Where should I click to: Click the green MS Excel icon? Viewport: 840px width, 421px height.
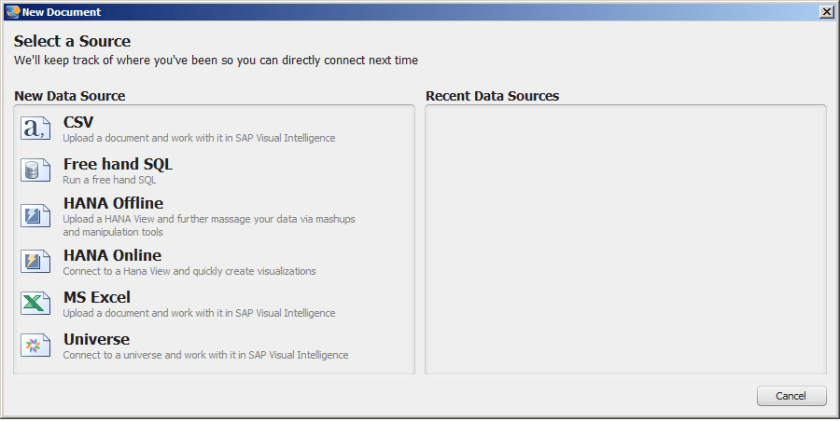pos(35,304)
